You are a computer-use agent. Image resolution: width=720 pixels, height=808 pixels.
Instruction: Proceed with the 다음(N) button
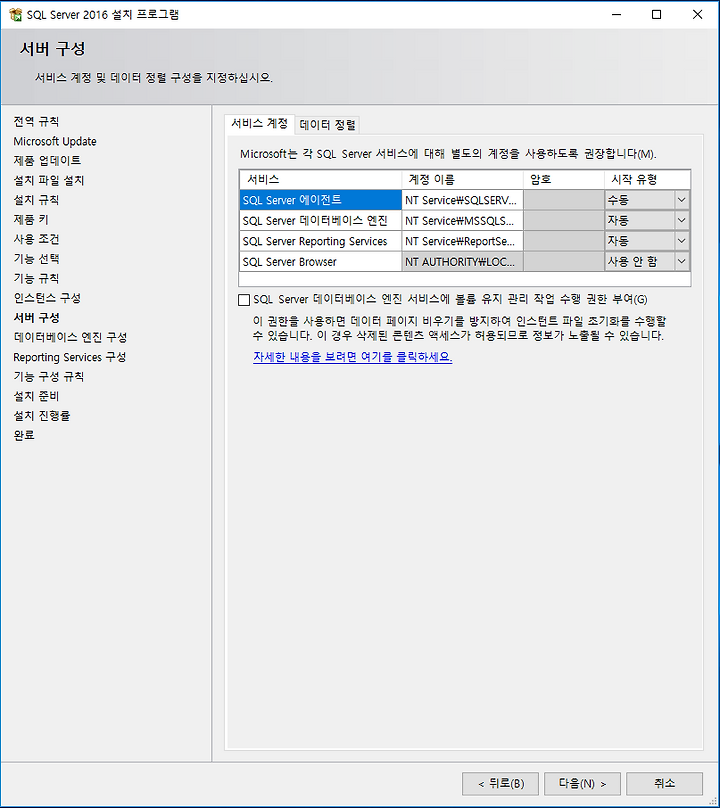click(x=582, y=784)
